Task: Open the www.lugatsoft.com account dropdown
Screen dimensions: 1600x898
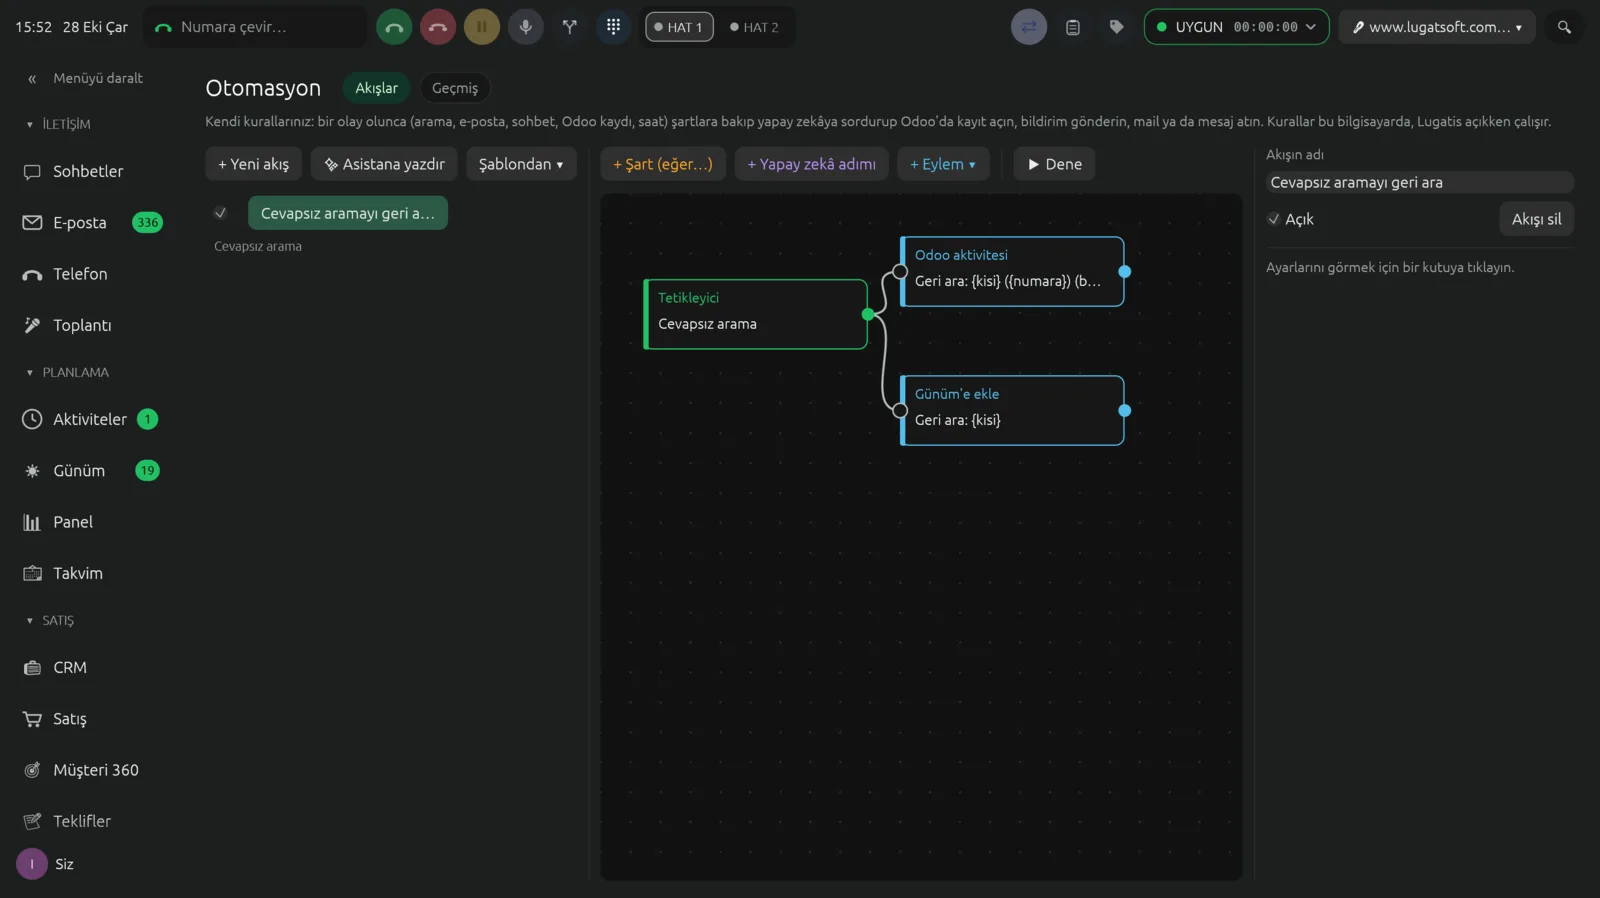Action: [x=1437, y=27]
